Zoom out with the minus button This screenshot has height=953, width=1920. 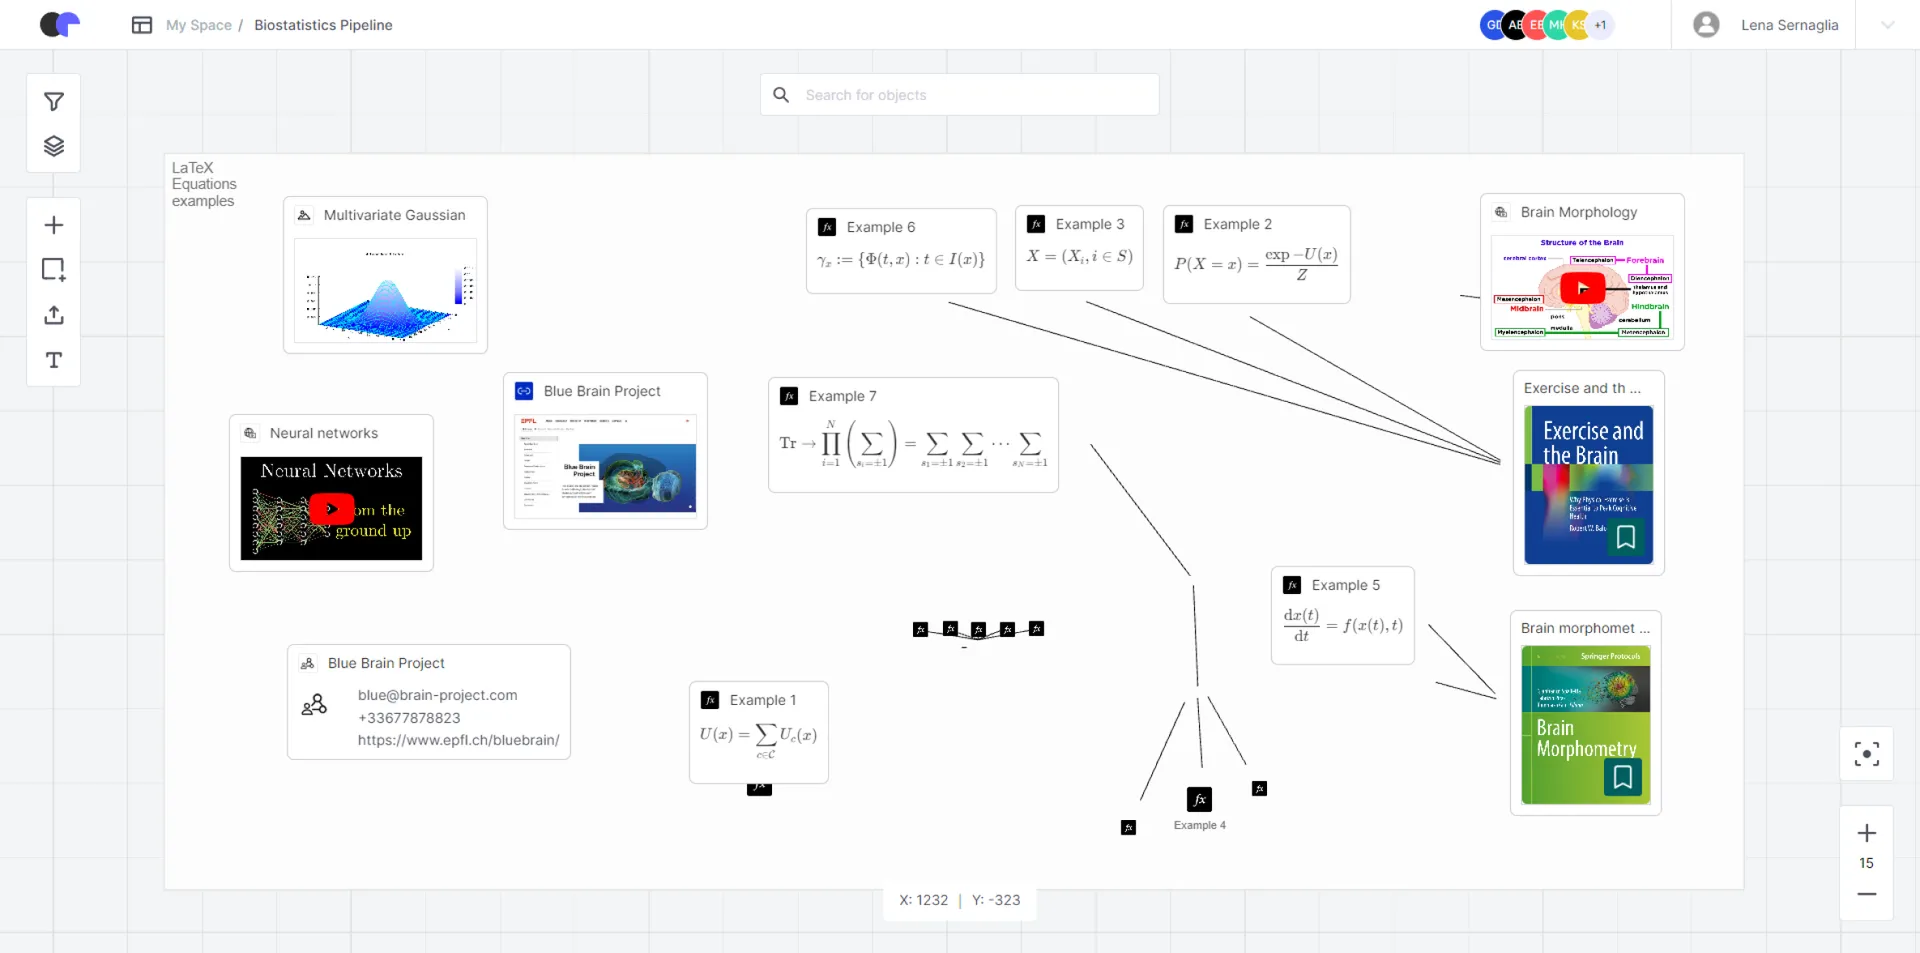pyautogui.click(x=1866, y=894)
